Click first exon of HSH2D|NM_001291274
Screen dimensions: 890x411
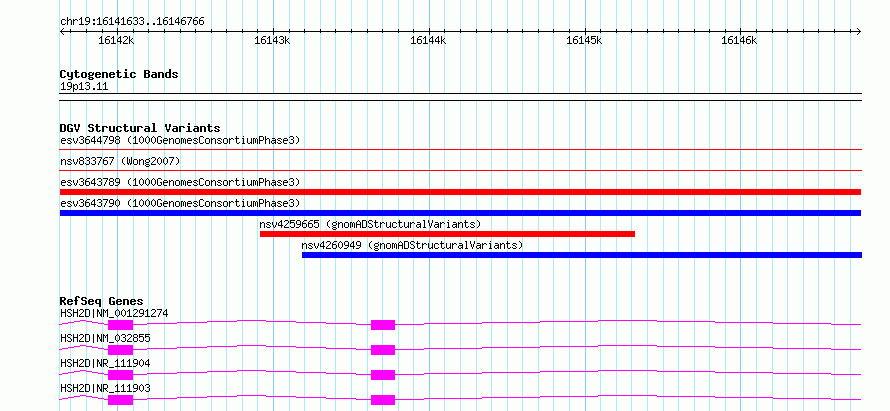coord(120,325)
